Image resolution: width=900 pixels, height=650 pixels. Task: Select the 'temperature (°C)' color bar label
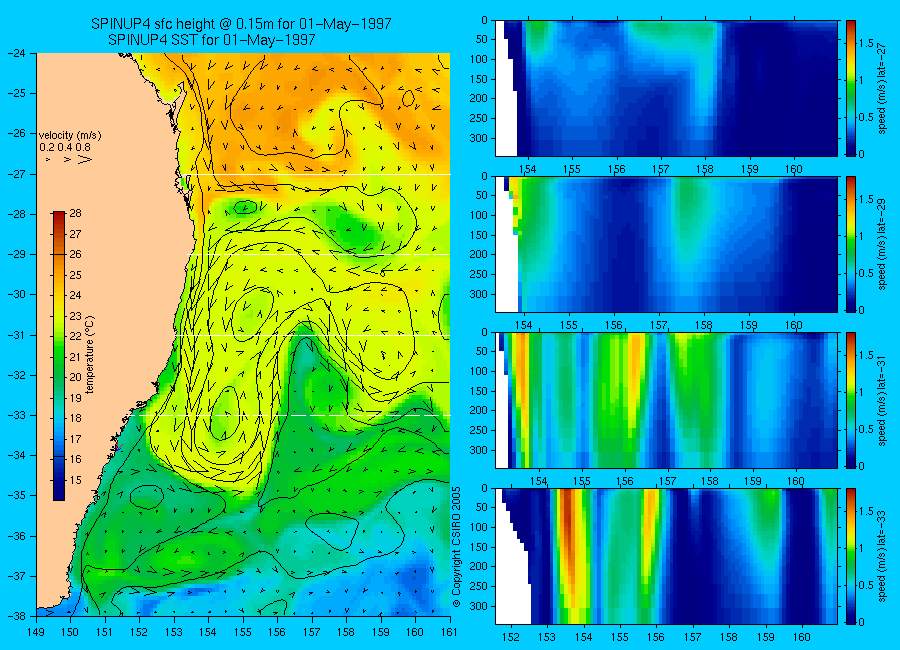90,354
